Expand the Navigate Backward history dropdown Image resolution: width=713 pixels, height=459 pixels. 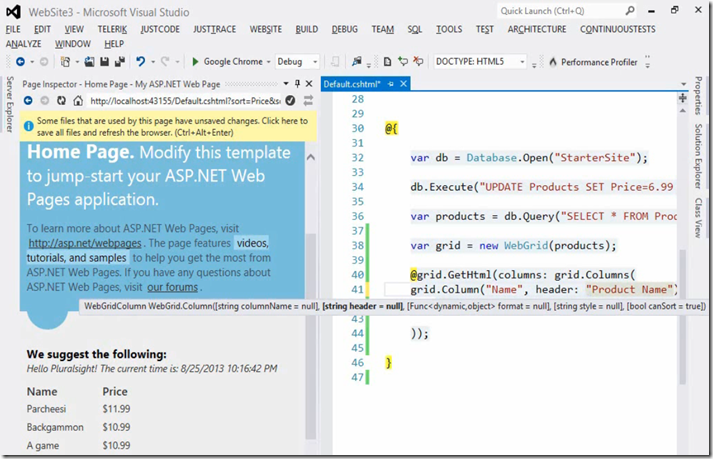[32, 62]
